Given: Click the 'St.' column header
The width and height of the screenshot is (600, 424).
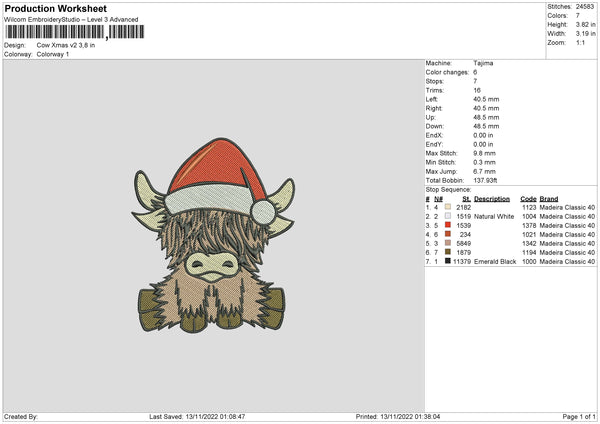Looking at the screenshot, I should (466, 199).
